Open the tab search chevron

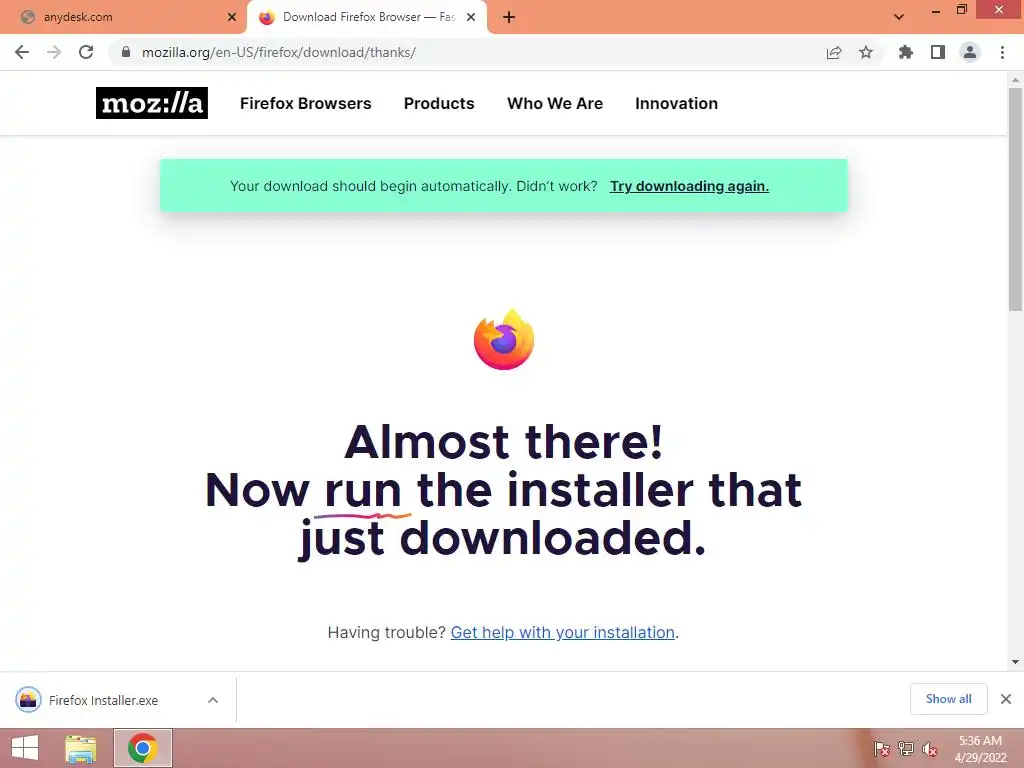(x=899, y=17)
